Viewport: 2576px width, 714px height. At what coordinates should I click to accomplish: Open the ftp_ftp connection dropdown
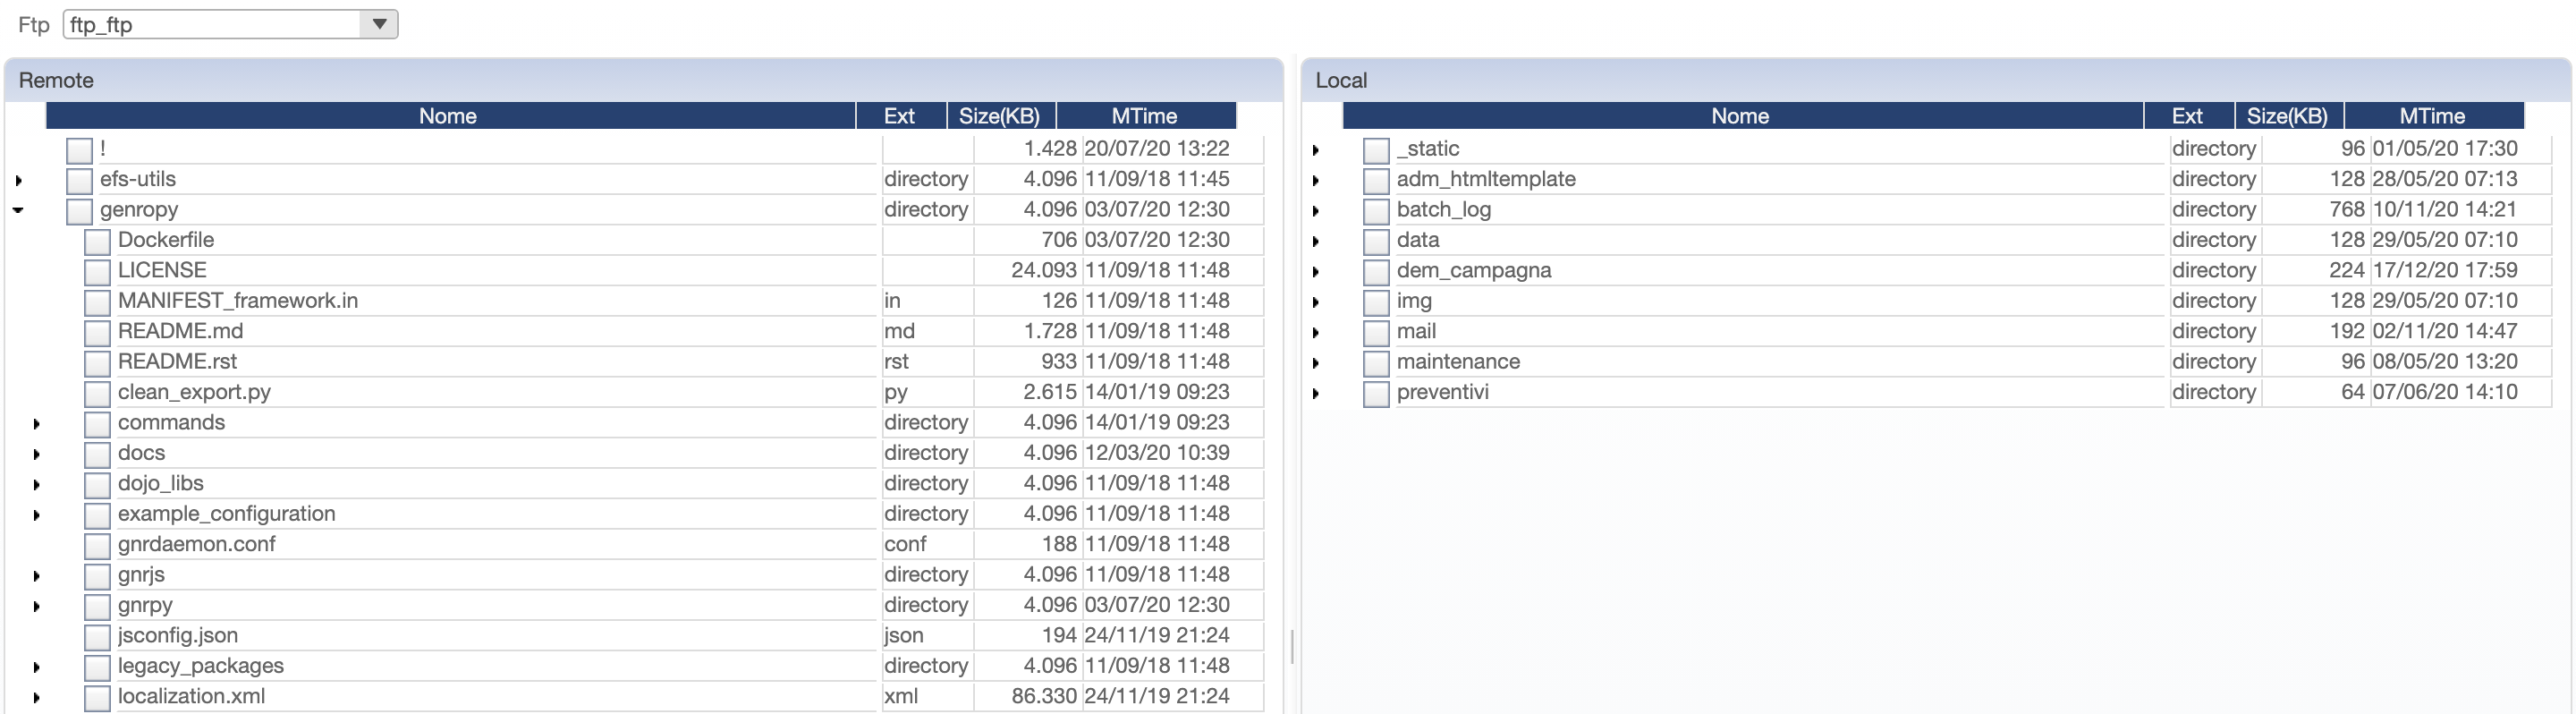379,24
